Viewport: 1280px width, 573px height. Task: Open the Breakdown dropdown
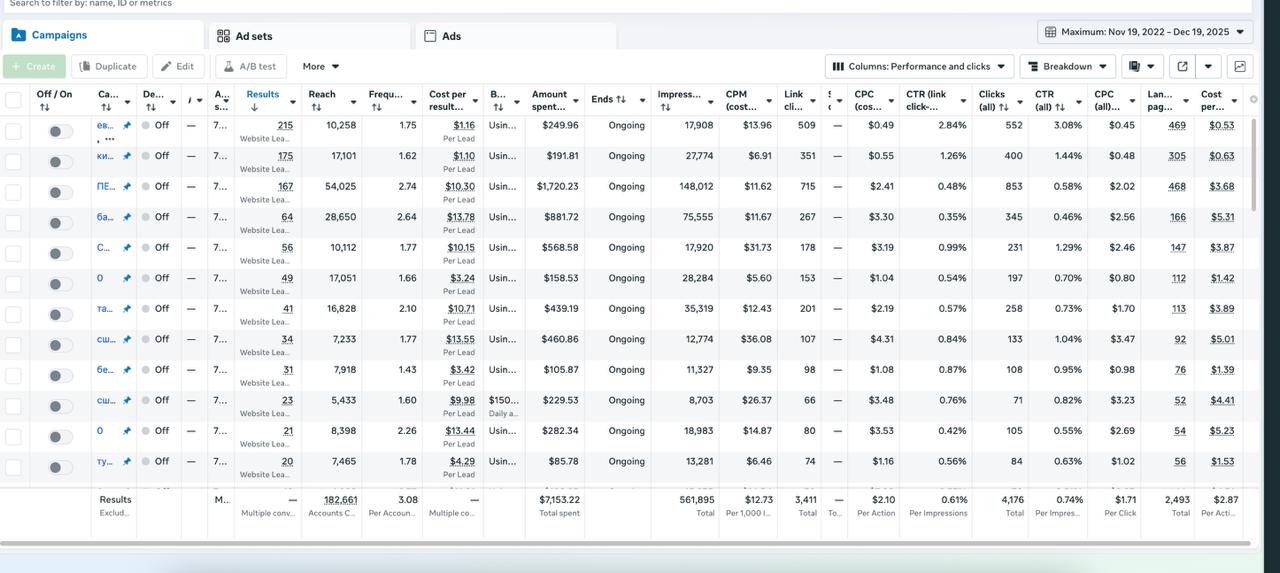(x=1067, y=66)
